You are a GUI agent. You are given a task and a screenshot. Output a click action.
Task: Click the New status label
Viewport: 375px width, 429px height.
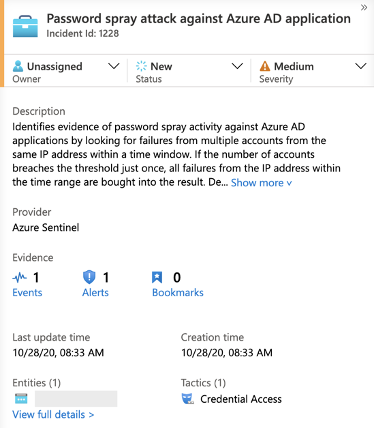(161, 66)
